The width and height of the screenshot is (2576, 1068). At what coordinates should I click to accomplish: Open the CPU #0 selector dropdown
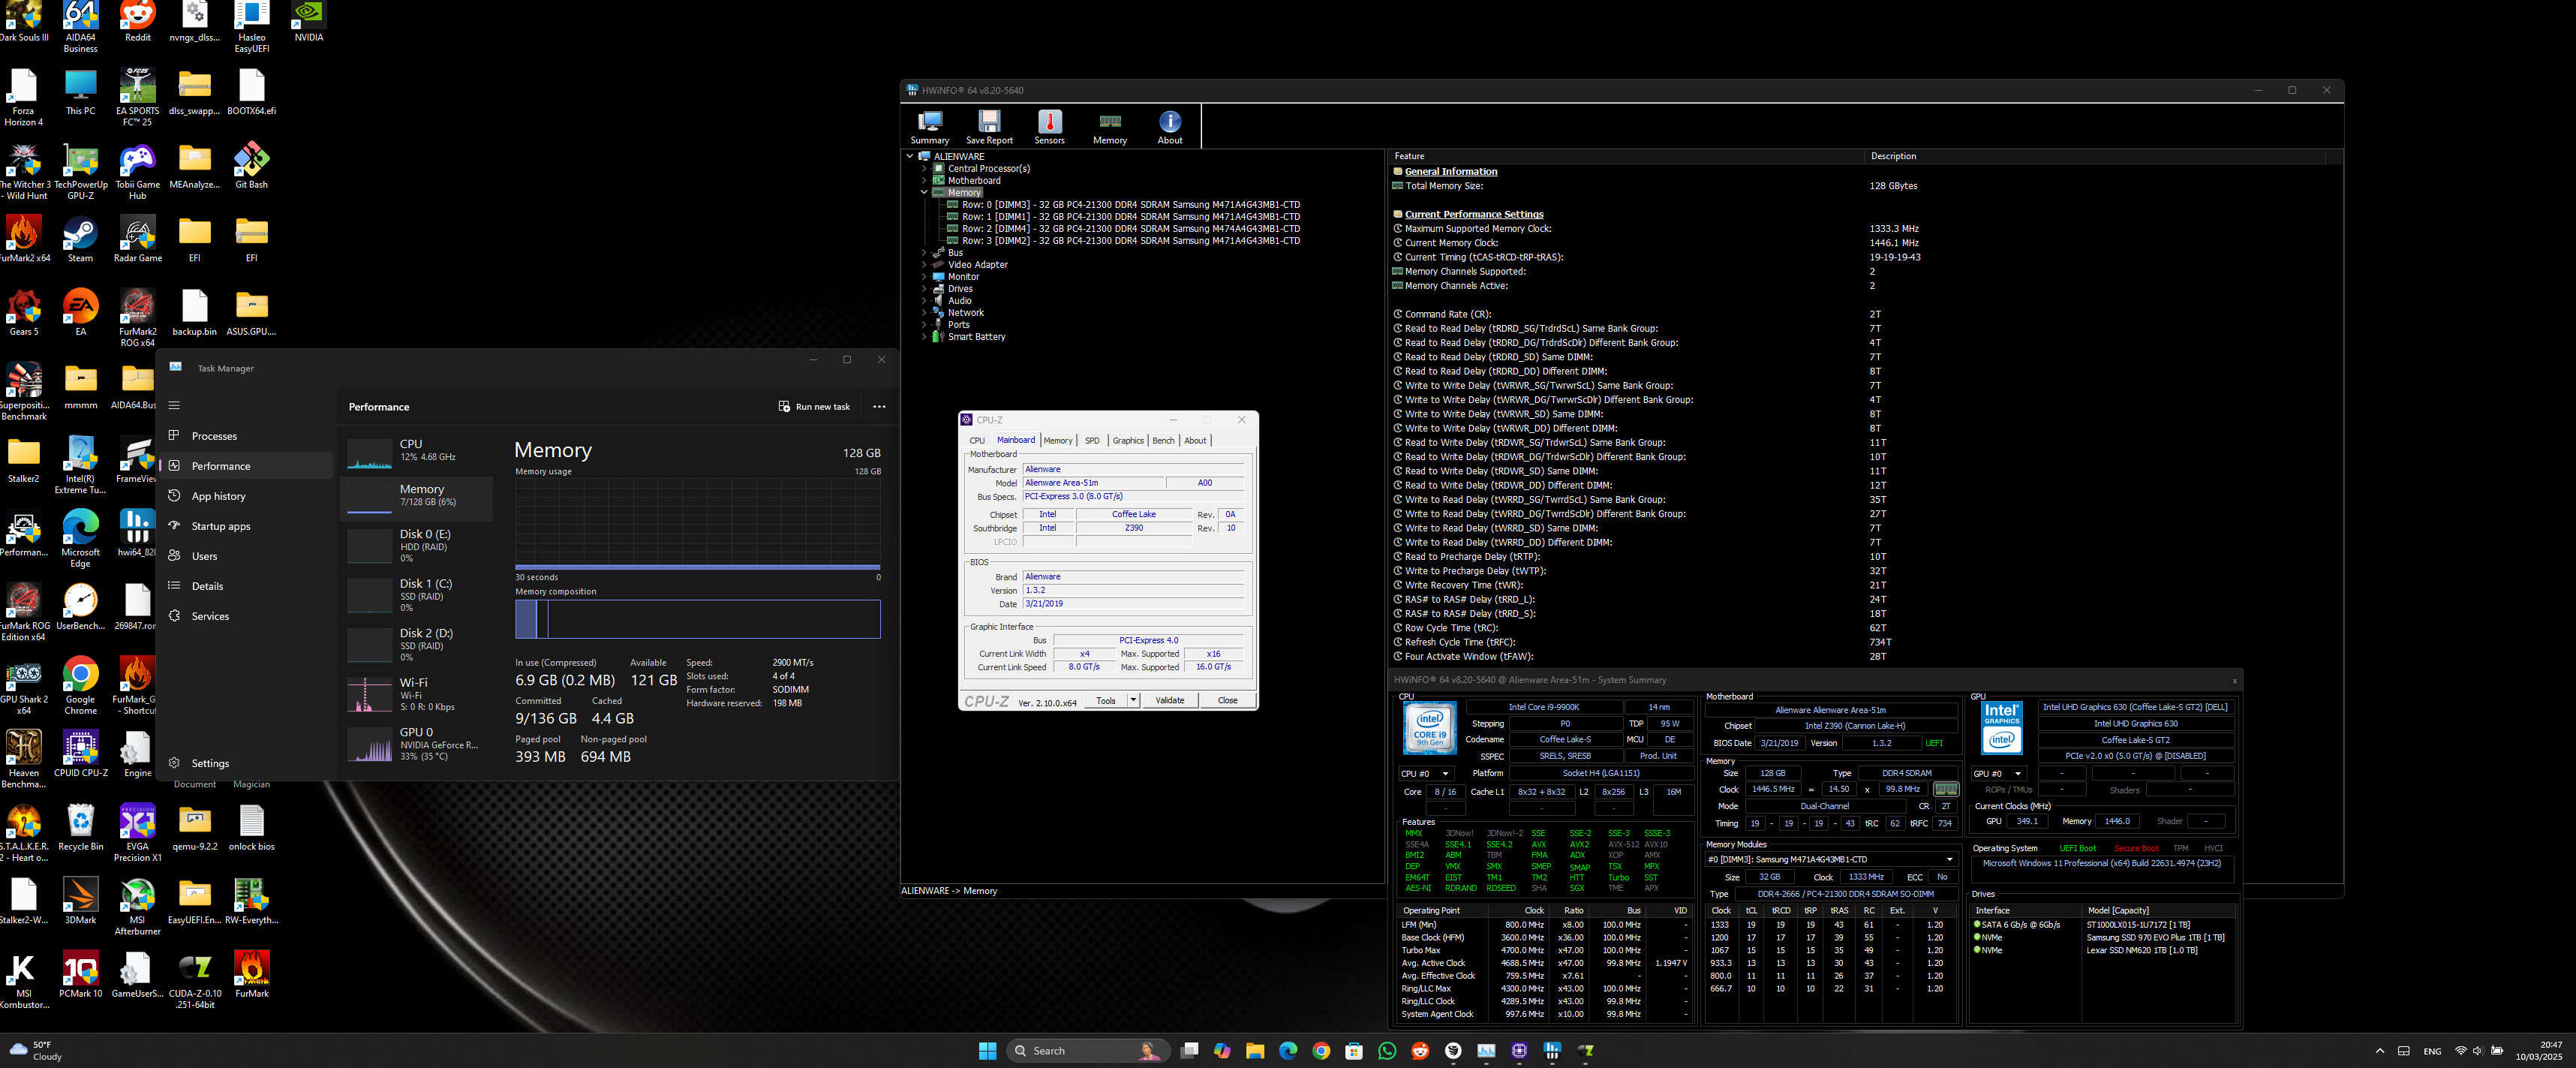(1444, 773)
